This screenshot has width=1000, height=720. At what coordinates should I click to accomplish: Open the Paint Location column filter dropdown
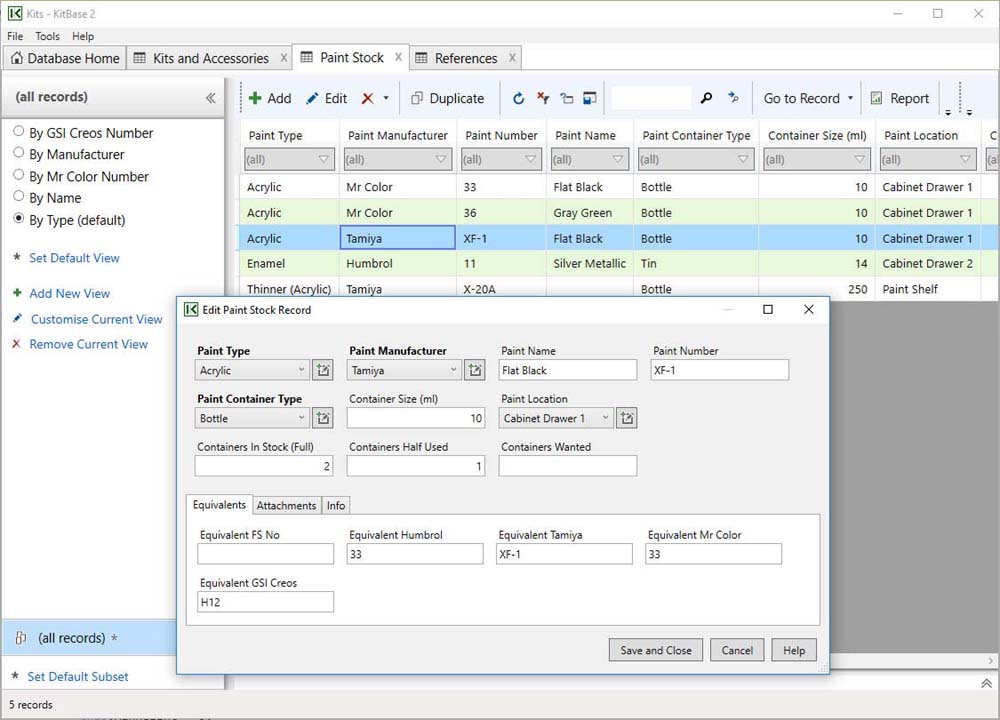click(x=965, y=159)
